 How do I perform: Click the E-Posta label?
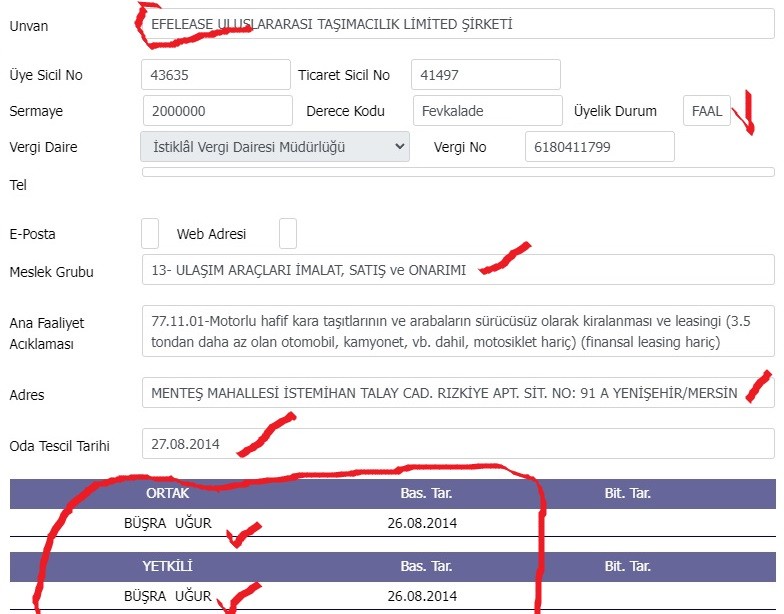32,234
